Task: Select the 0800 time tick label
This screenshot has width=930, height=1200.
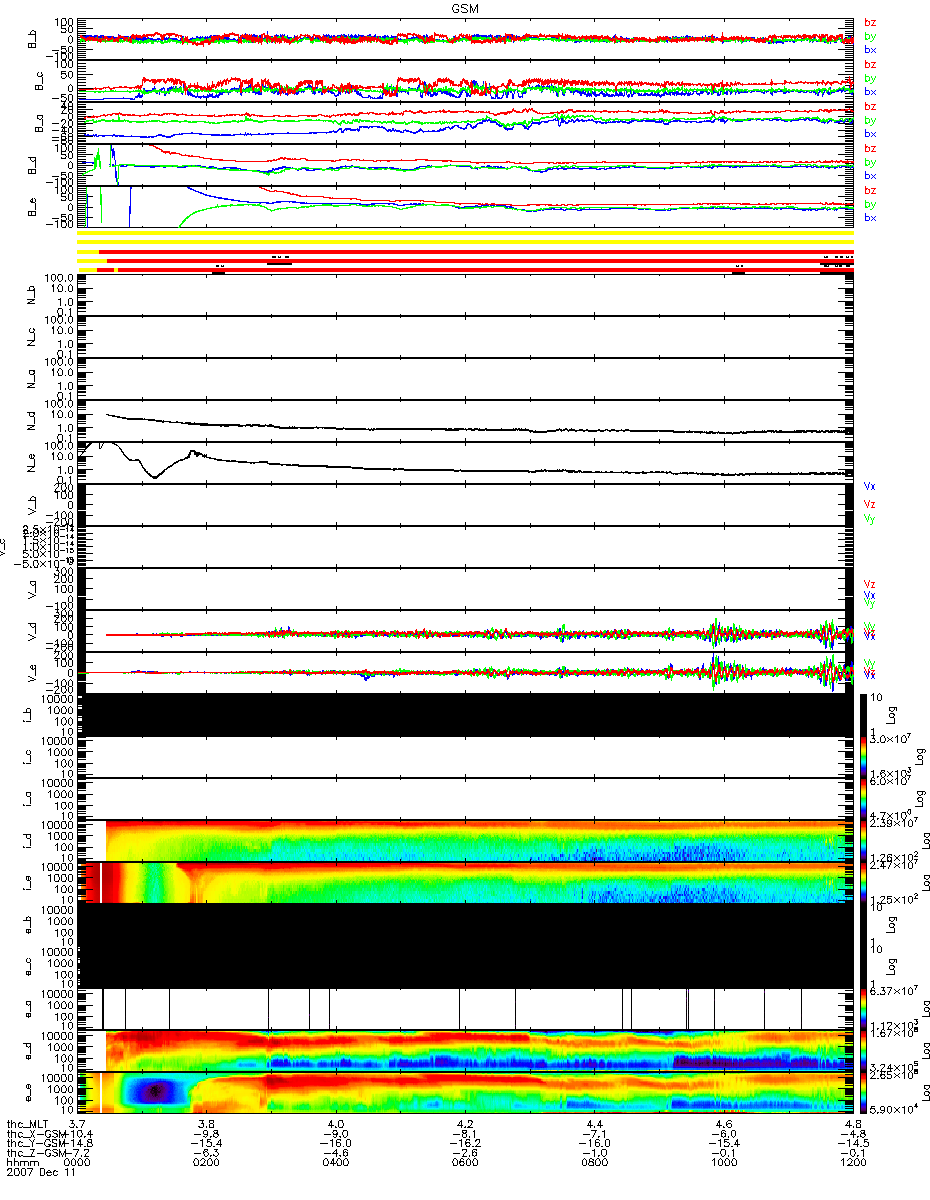Action: pos(594,1164)
